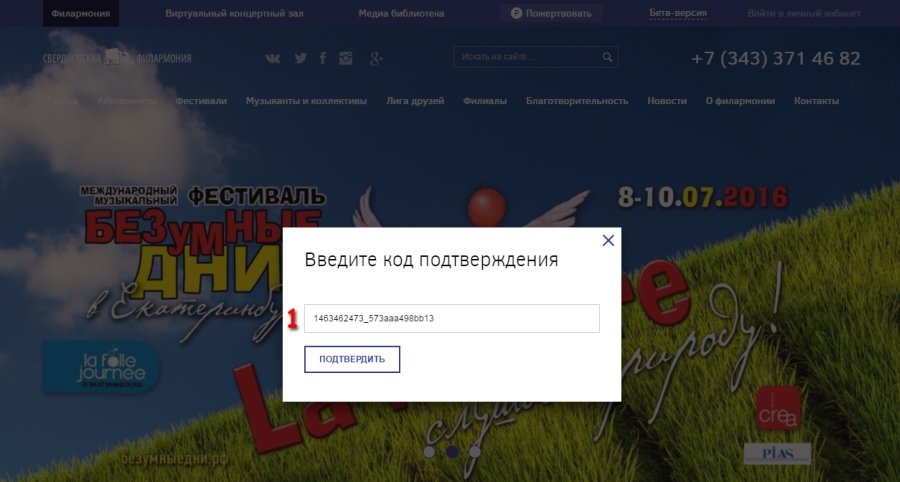Open the Контакты menu item
This screenshot has height=482, width=900.
pos(816,101)
